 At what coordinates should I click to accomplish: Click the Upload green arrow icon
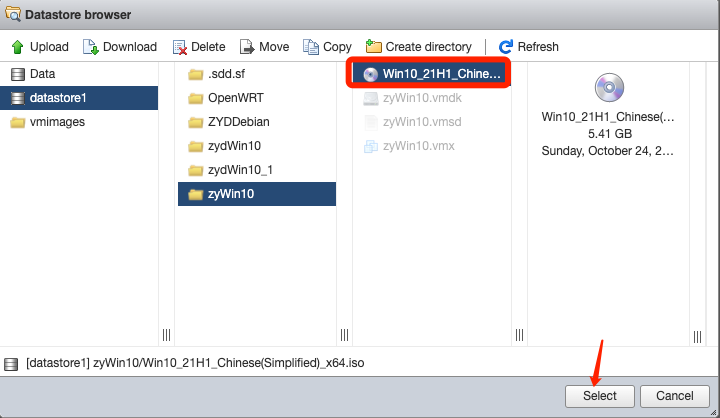[17, 47]
